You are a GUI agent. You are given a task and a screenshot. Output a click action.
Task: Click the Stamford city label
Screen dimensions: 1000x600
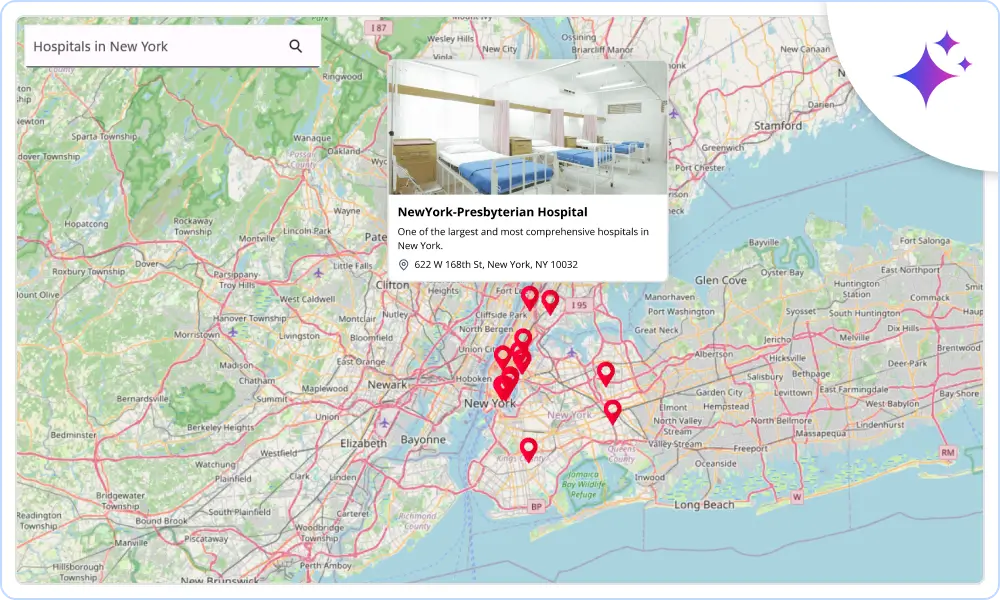pos(777,126)
